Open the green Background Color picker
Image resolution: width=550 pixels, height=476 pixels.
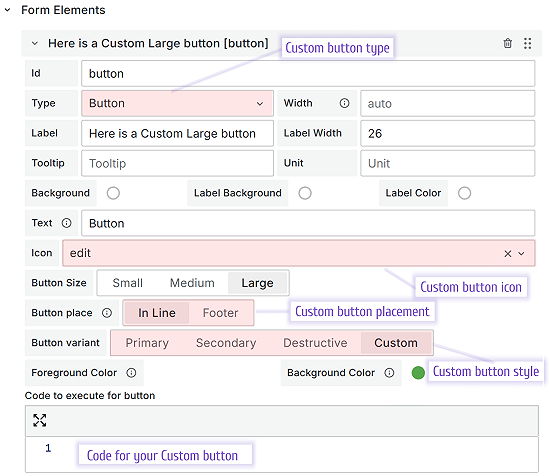pos(418,373)
